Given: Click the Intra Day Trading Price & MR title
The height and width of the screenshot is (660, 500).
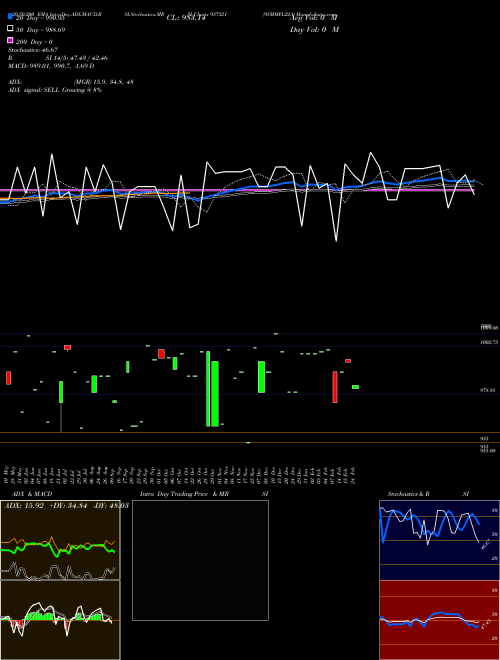Looking at the screenshot, I should coord(184,494).
